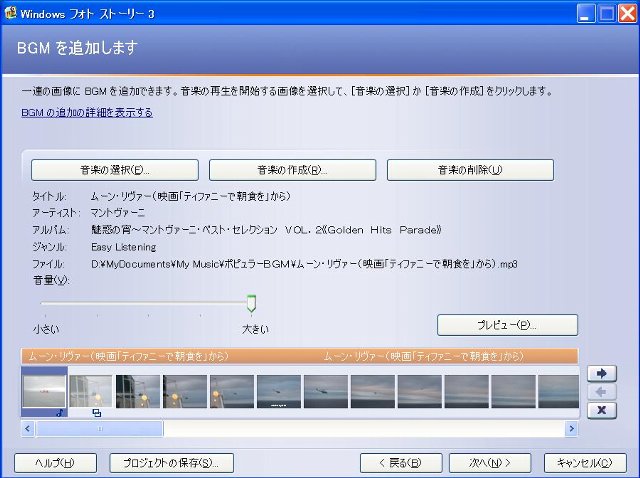The image size is (640, 478).
Task: Select the sixth thumbnail, a helicopter over the sea
Action: (x=279, y=391)
